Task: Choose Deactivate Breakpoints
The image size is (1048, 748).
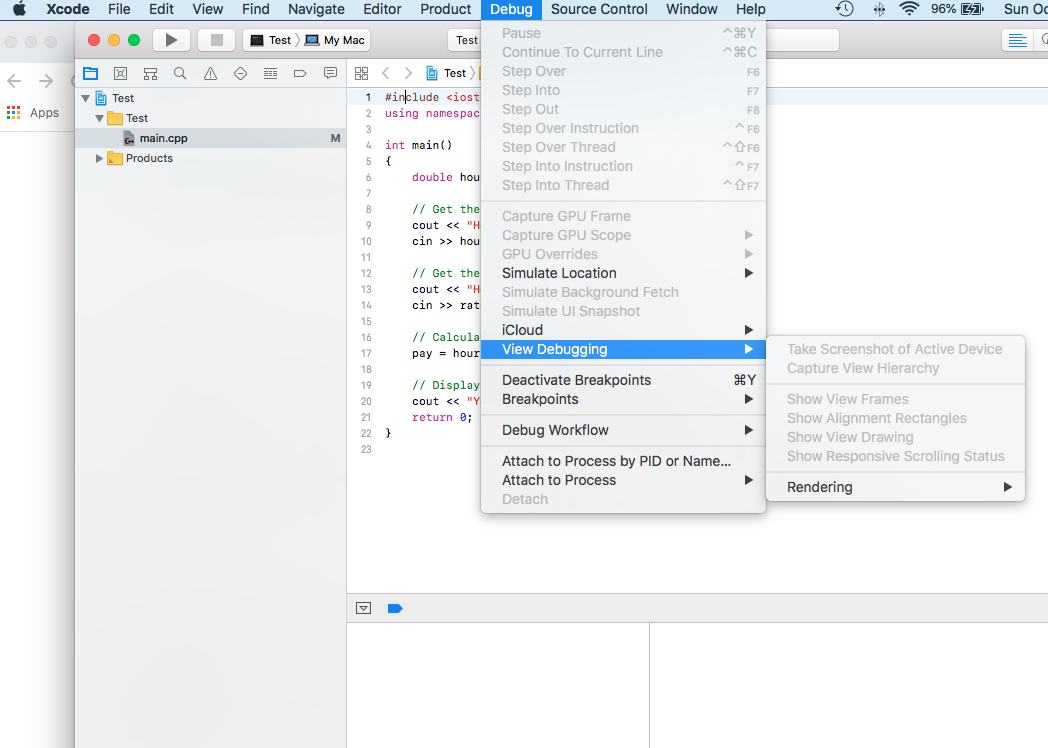Action: [623, 380]
